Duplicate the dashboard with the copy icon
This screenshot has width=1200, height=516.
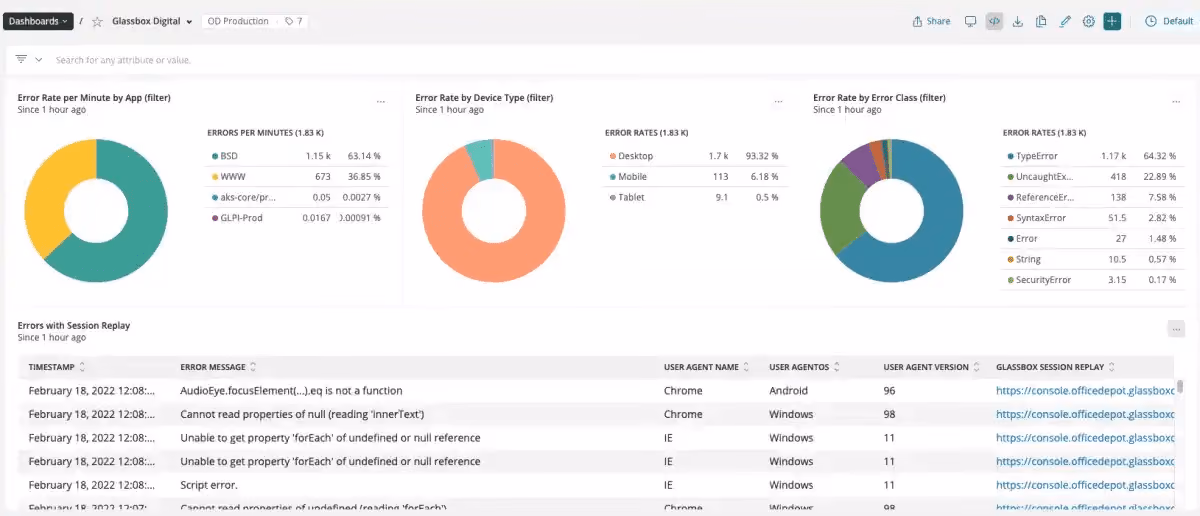[1041, 21]
